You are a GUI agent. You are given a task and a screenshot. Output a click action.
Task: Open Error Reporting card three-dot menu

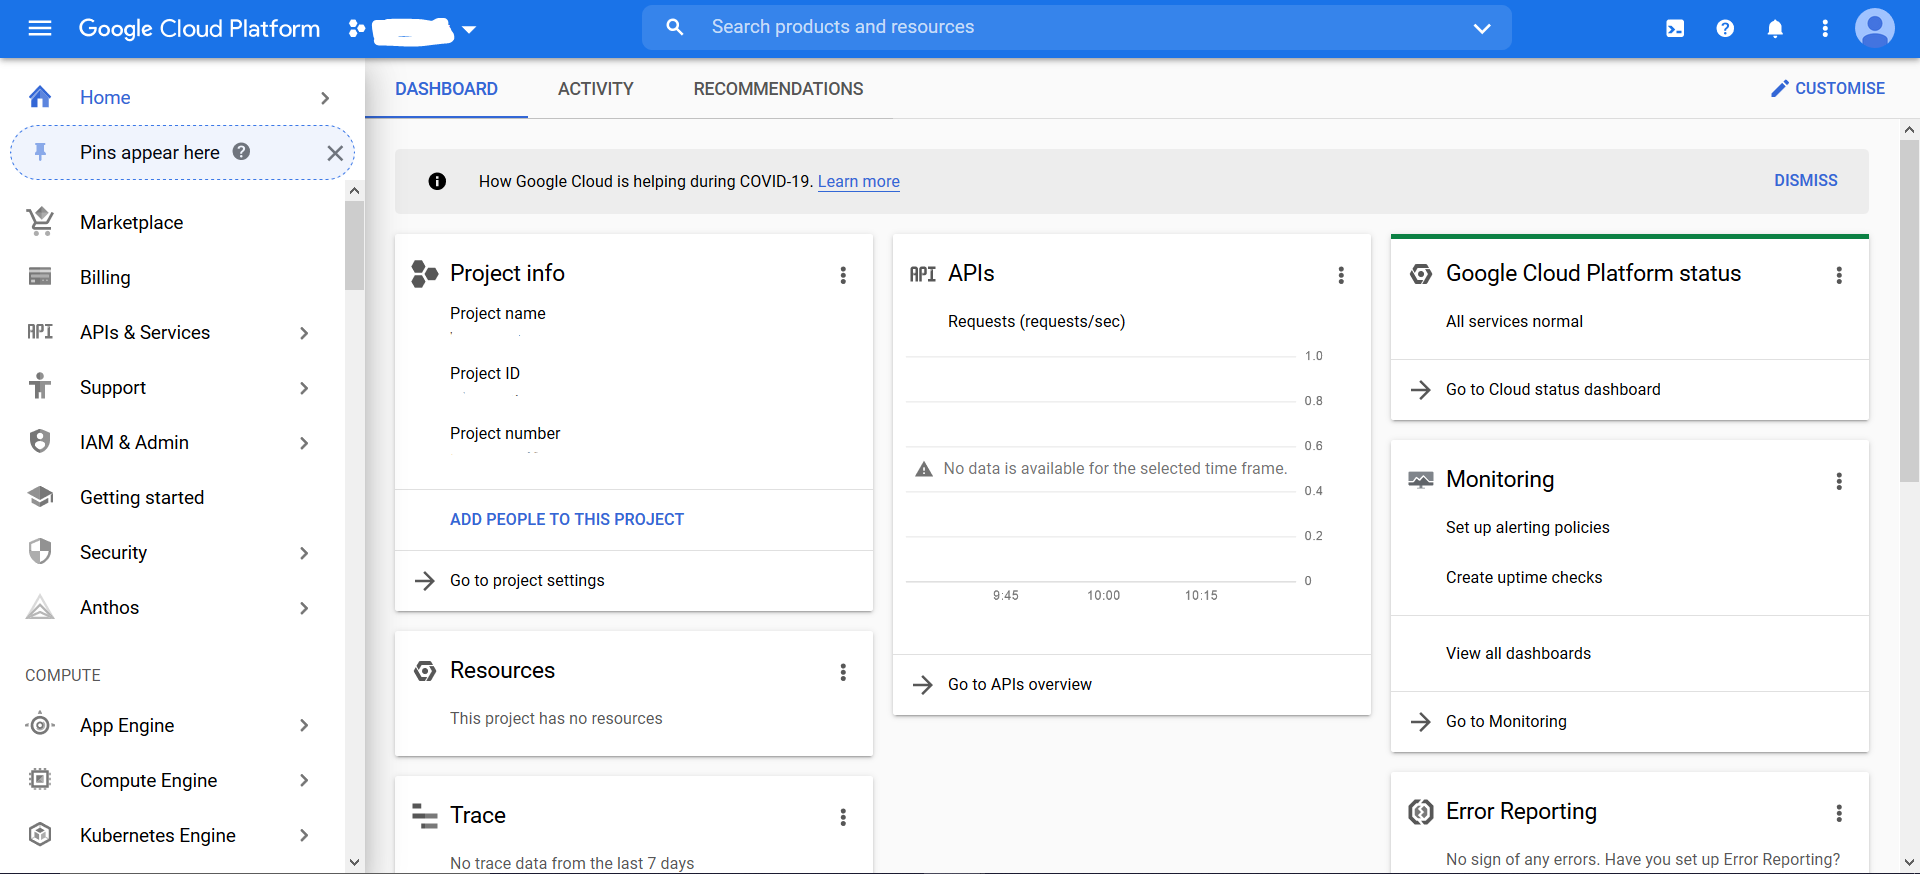1839,813
